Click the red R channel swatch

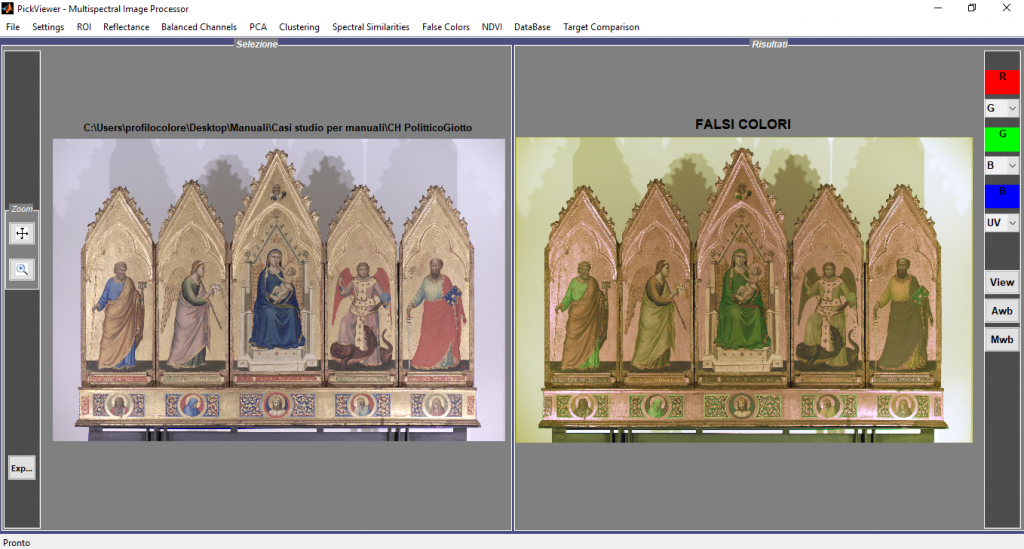tap(1002, 82)
